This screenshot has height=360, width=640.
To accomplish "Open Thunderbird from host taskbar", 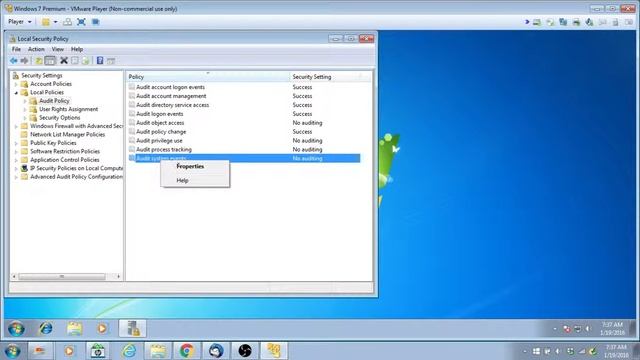I will (216, 351).
